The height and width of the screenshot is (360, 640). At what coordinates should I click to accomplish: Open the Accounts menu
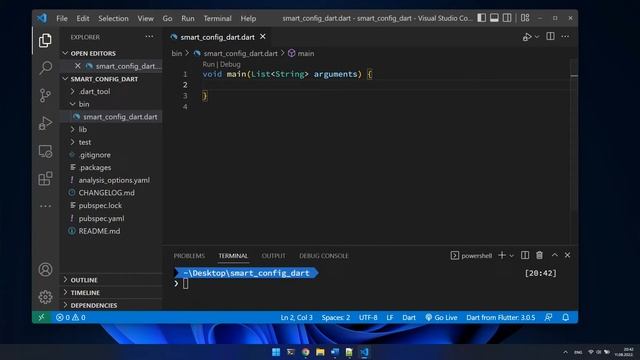[x=45, y=269]
